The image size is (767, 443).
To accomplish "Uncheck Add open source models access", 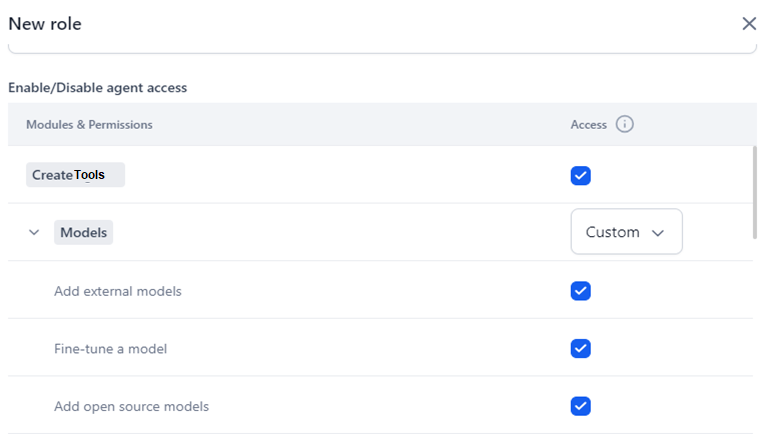I will point(580,406).
